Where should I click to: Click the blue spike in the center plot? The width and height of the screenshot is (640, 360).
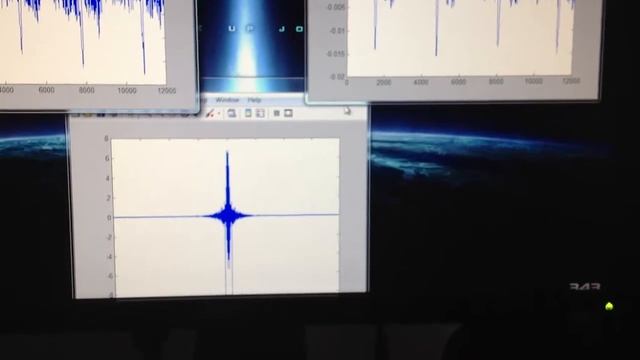[228, 208]
